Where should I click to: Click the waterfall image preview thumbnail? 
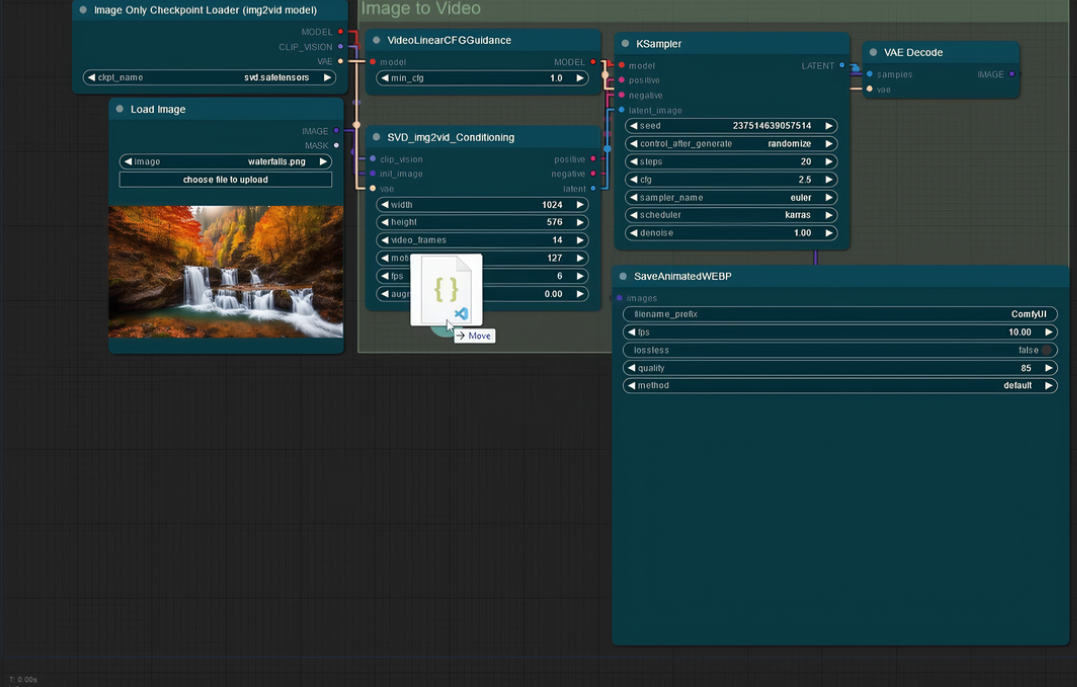(x=225, y=271)
